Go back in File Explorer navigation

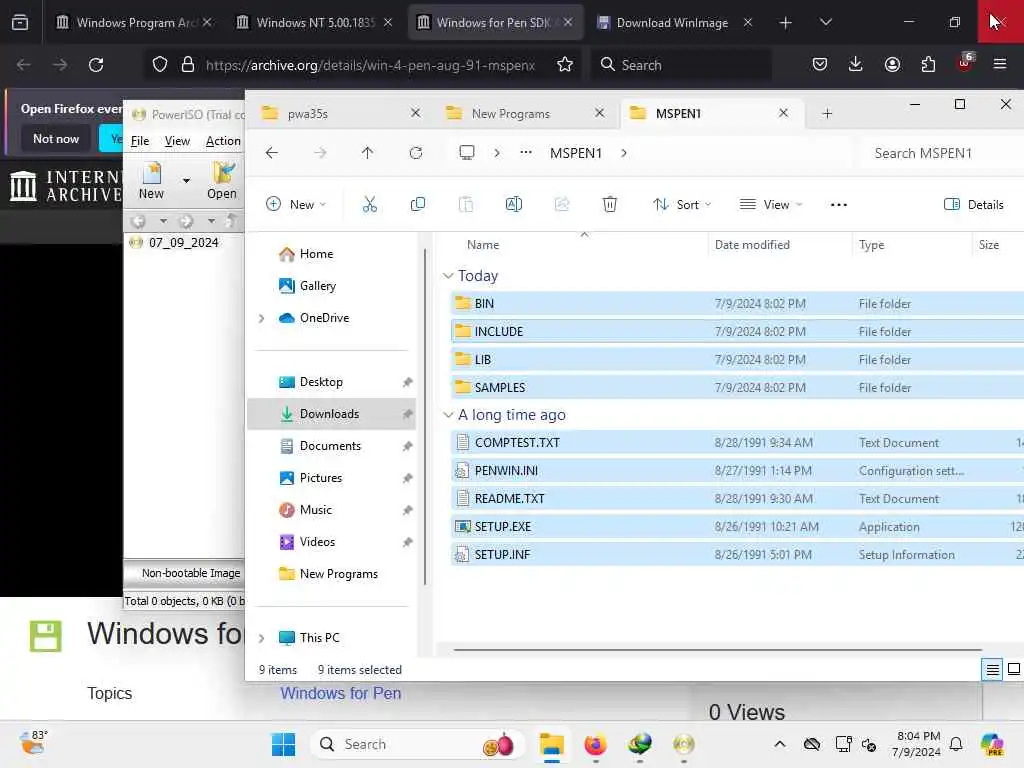click(272, 153)
